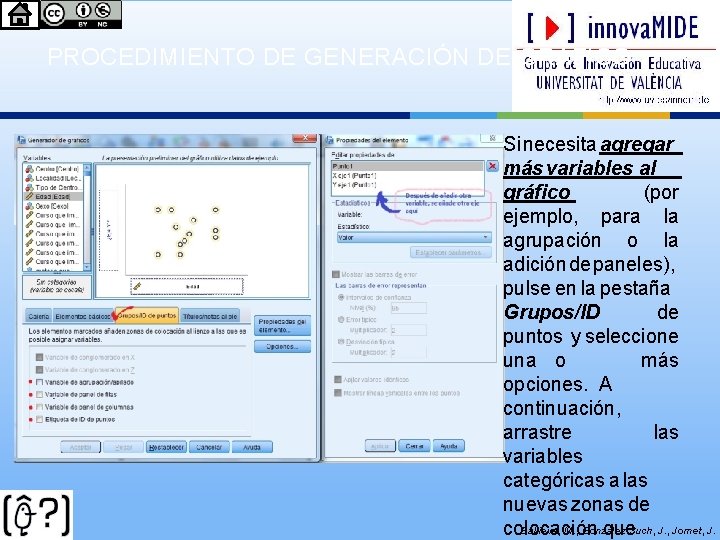
Task: Select Punto1 in the properties list
Action: (408, 166)
